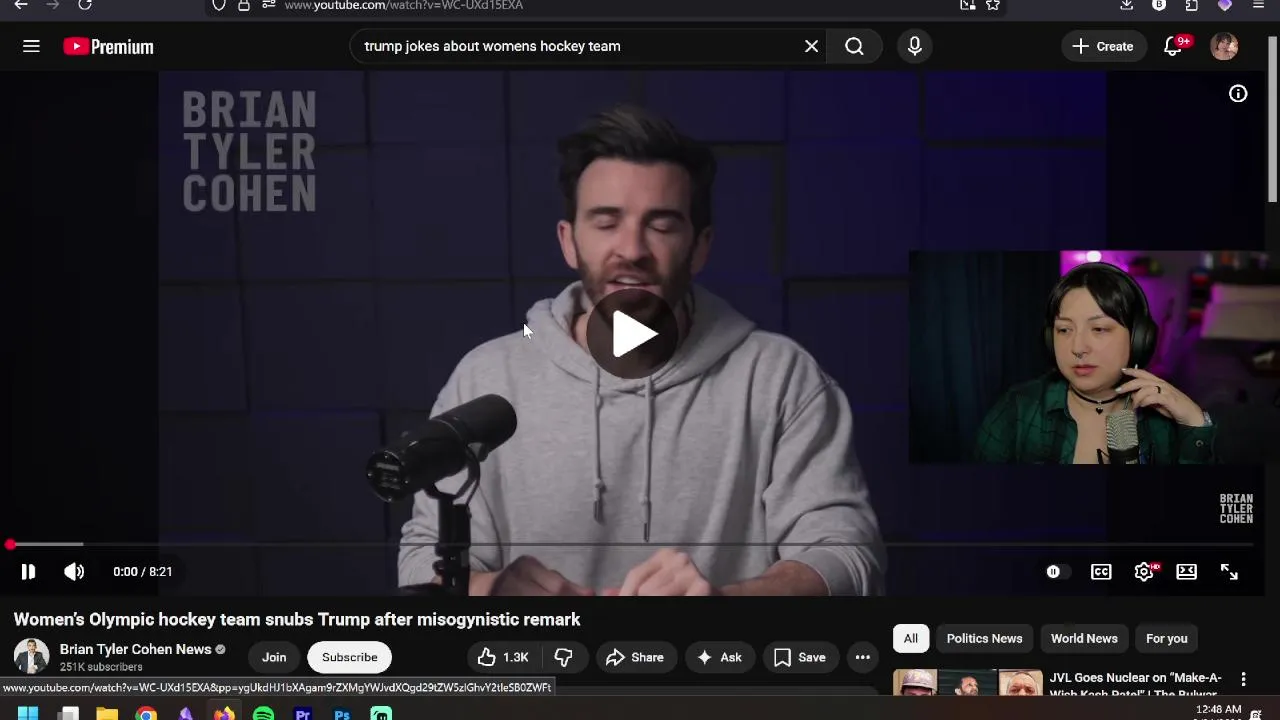The image size is (1280, 720).
Task: Open the Brian Tyler Cohen News channel link
Action: tap(135, 649)
